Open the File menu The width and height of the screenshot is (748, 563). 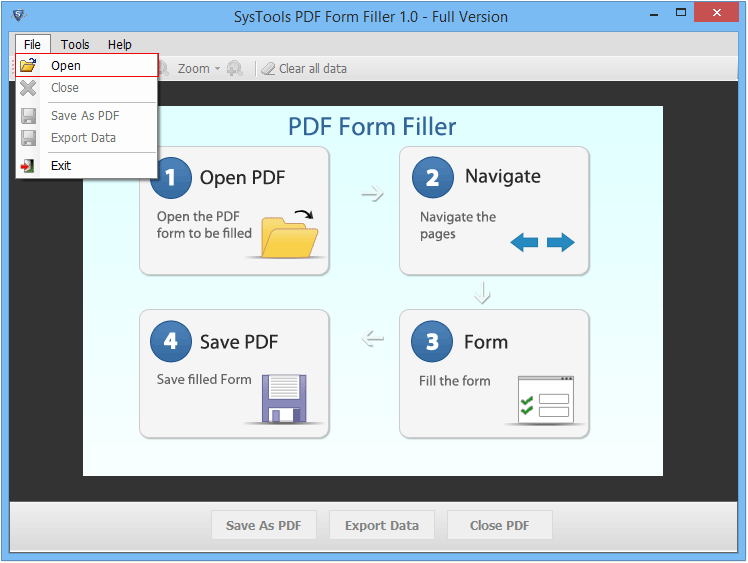click(x=32, y=44)
